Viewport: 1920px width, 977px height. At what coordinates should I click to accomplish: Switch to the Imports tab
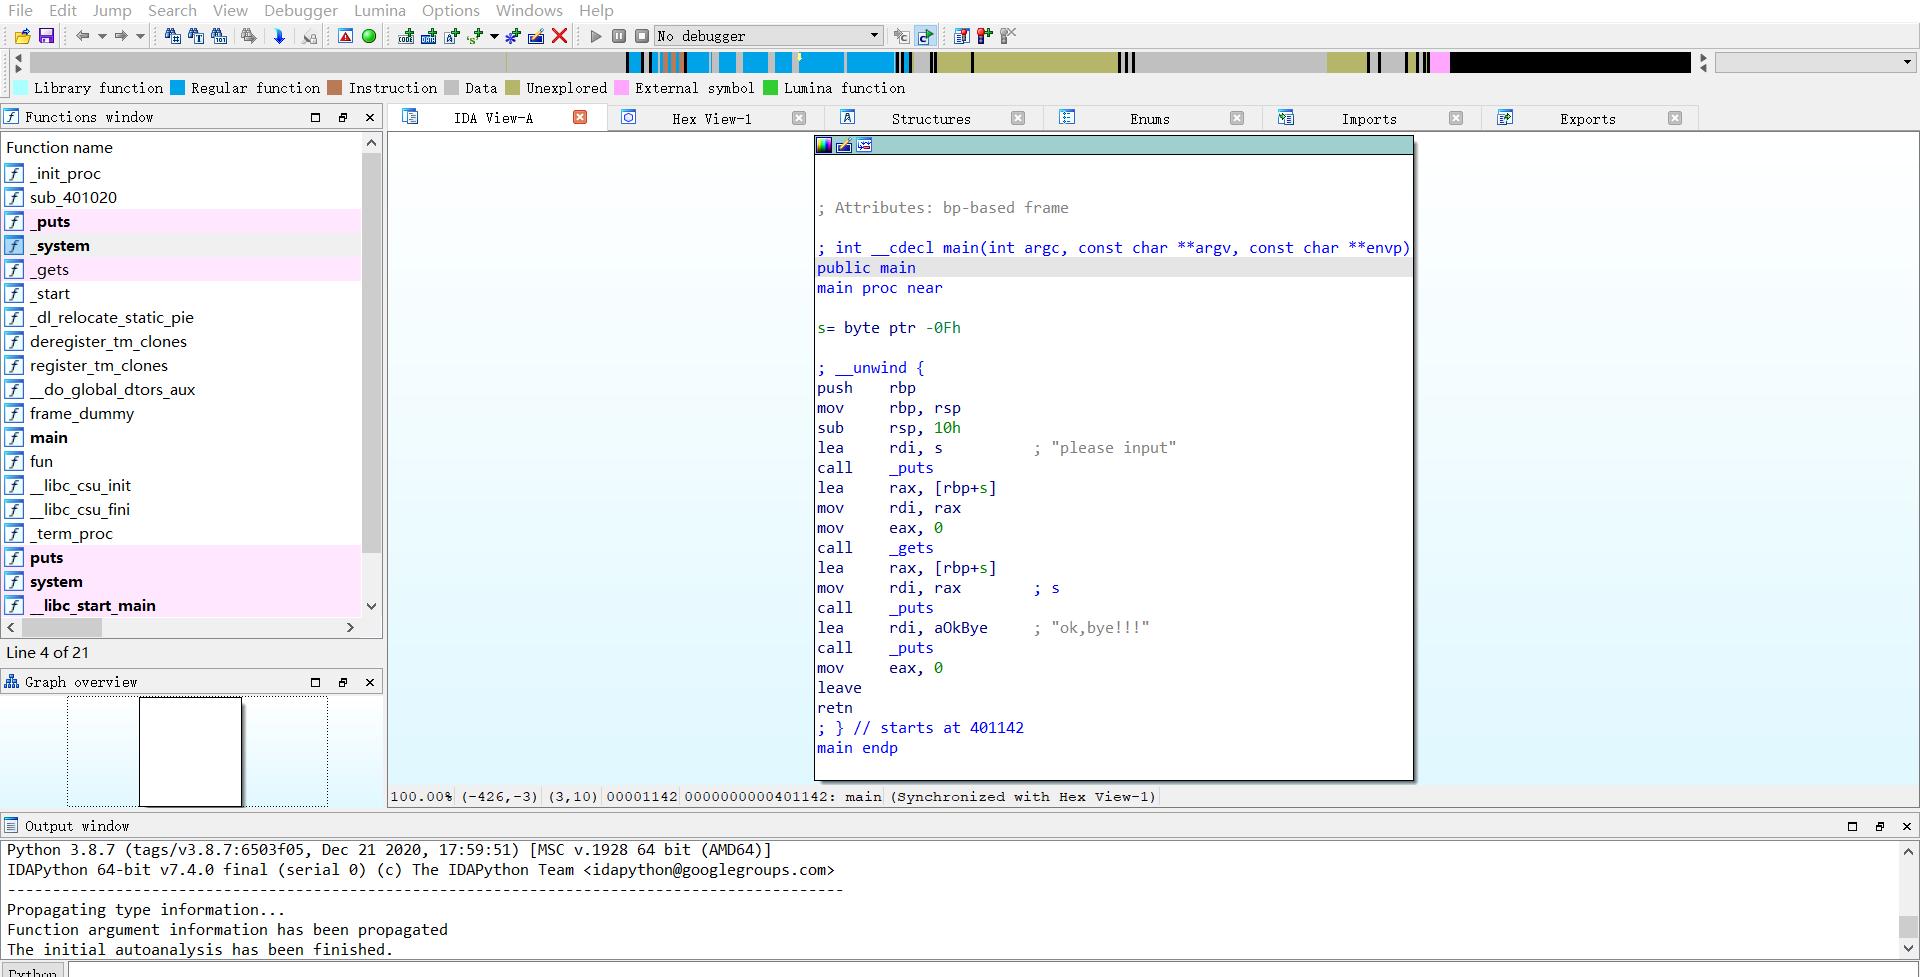pyautogui.click(x=1369, y=118)
